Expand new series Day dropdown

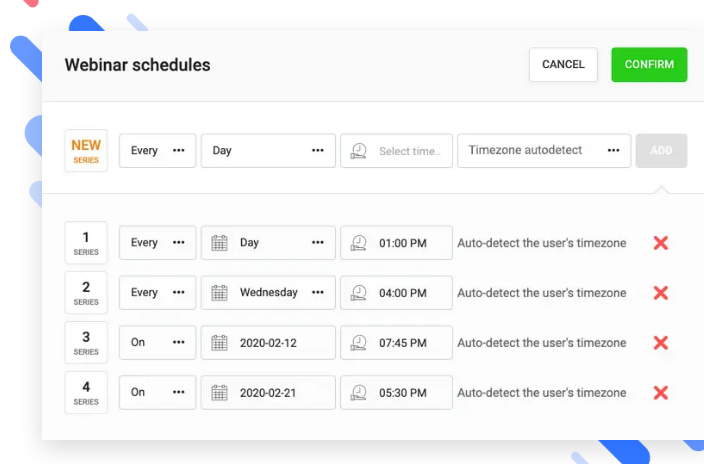click(268, 151)
